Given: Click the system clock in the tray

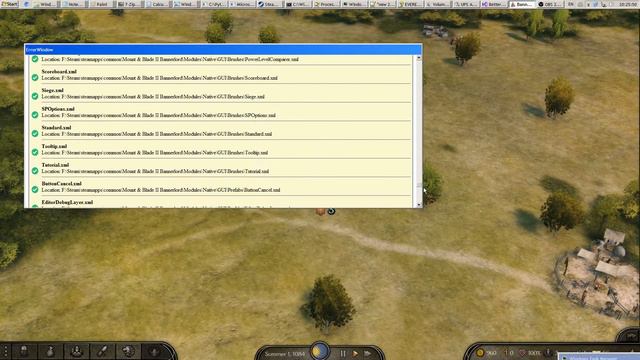Looking at the screenshot, I should click(628, 4).
